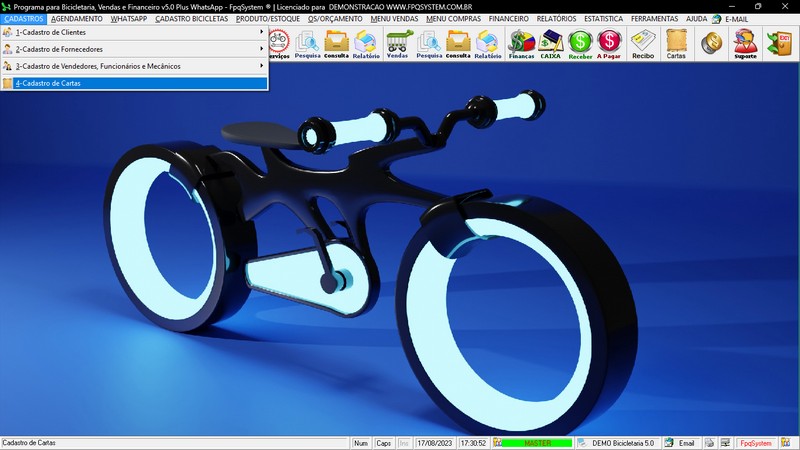
Task: Open the Relatório icon left of Vendas
Action: 366,44
